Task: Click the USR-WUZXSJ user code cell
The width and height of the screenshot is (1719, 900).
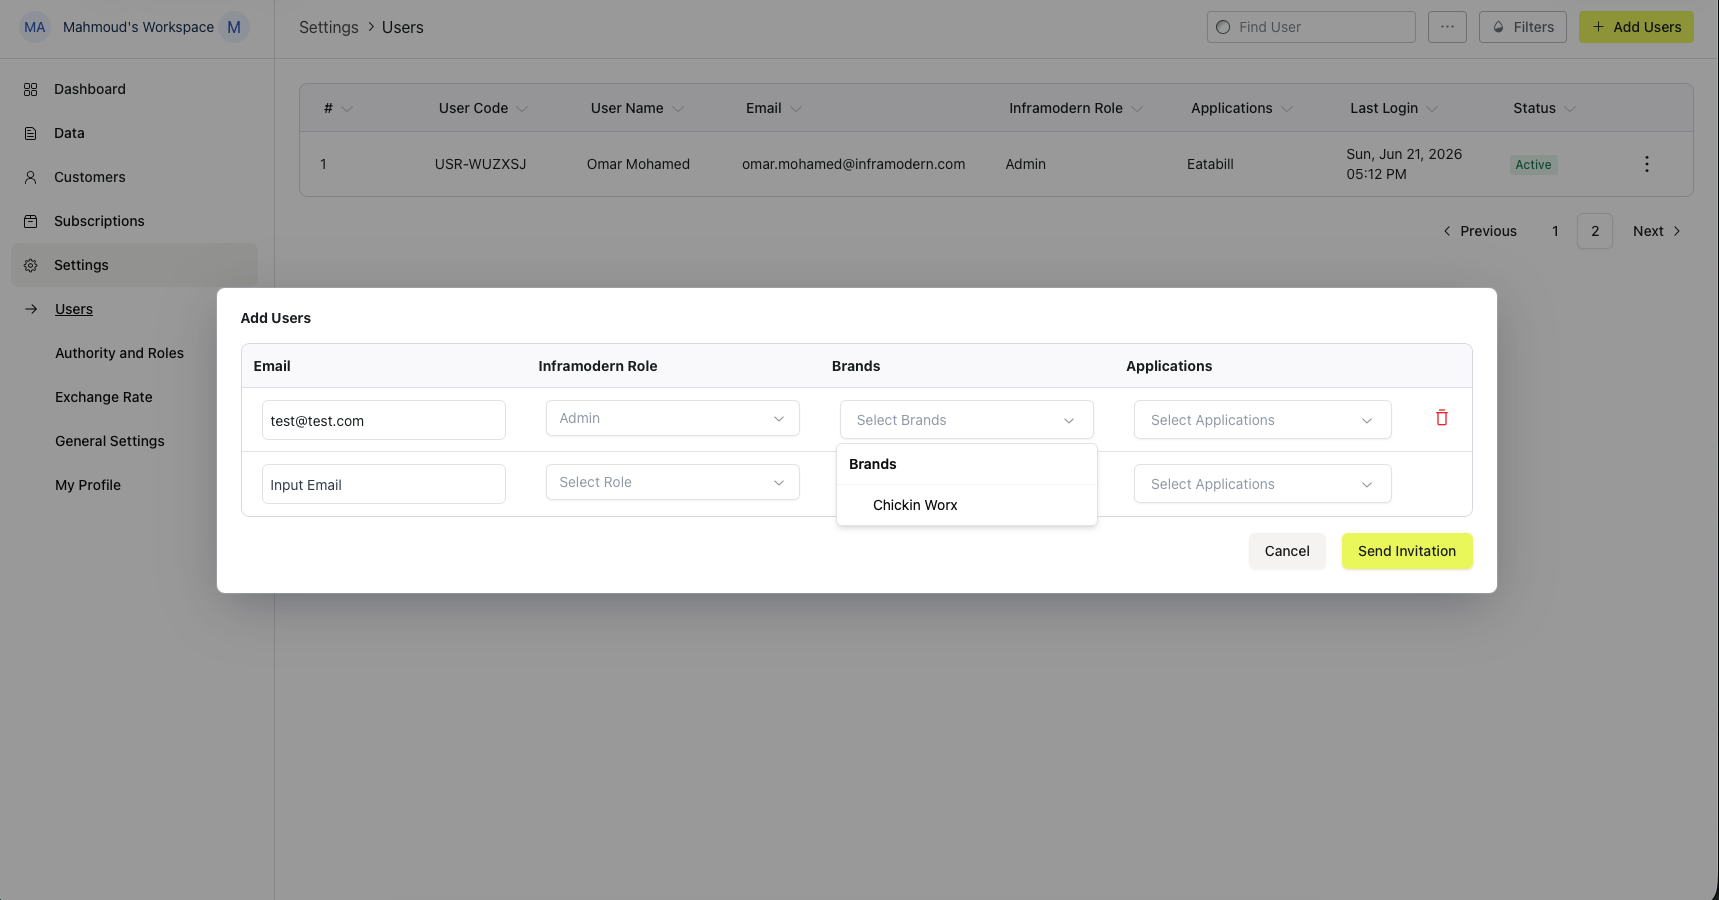Action: coord(480,164)
